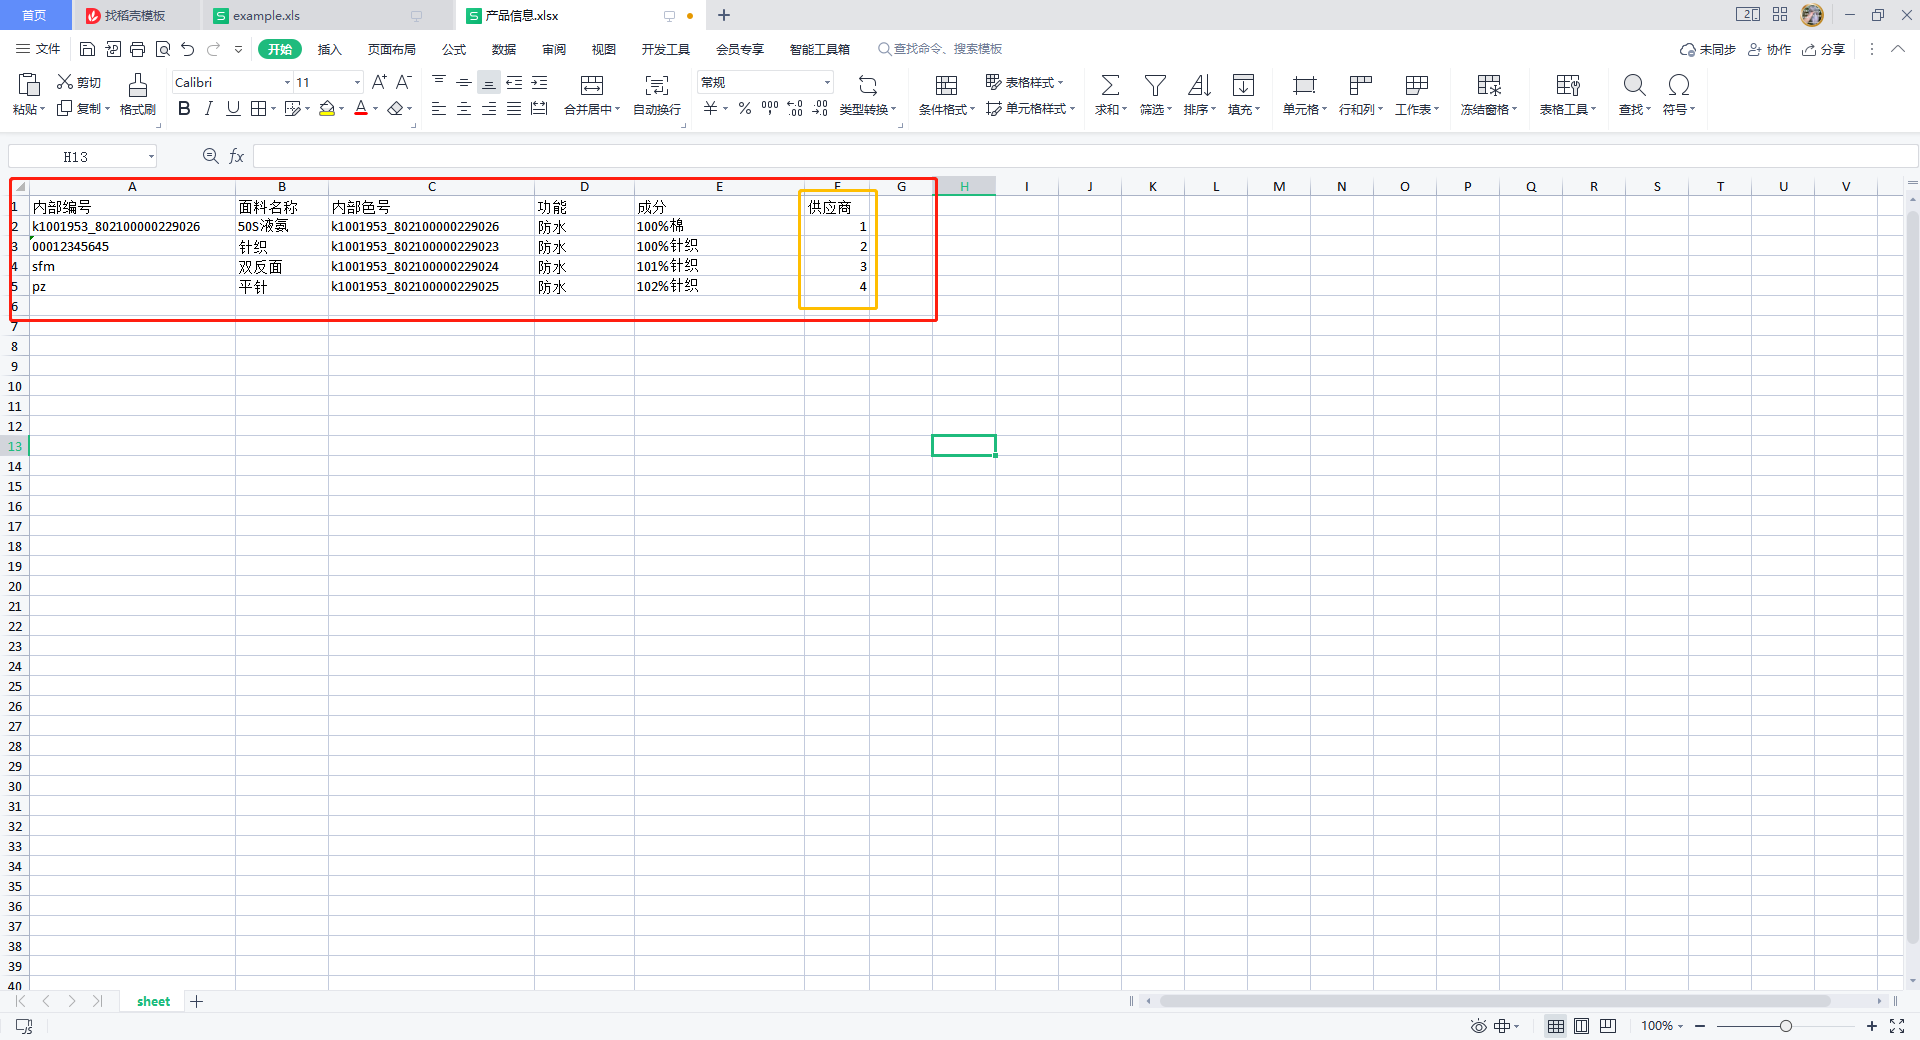The height and width of the screenshot is (1040, 1920).
Task: Expand the zoom percentage 100% dropdown
Action: point(1662,1026)
